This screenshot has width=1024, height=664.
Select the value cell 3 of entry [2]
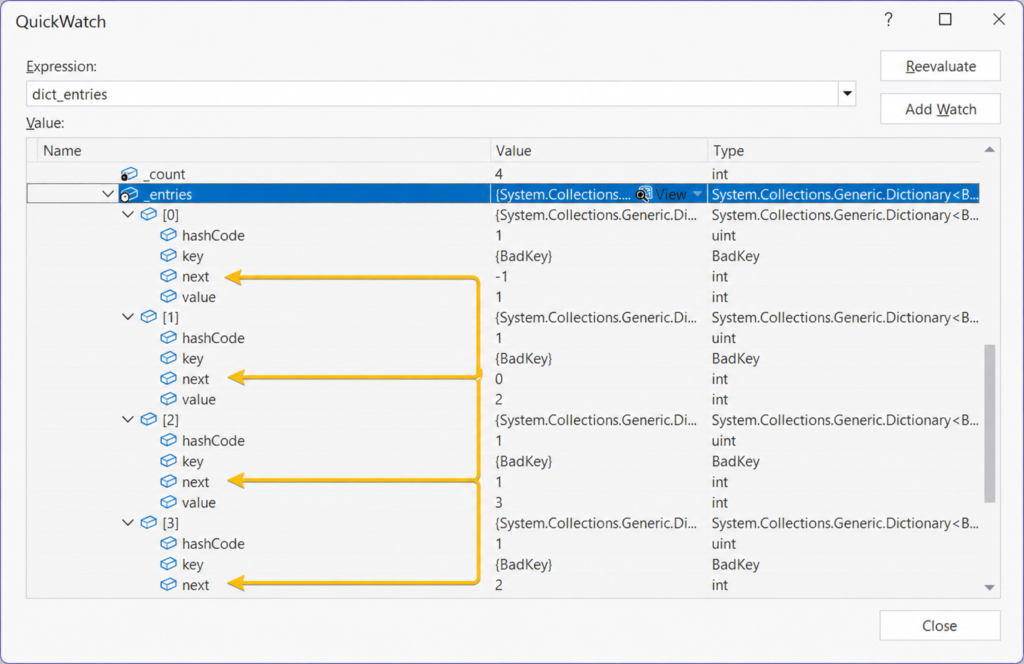point(499,502)
